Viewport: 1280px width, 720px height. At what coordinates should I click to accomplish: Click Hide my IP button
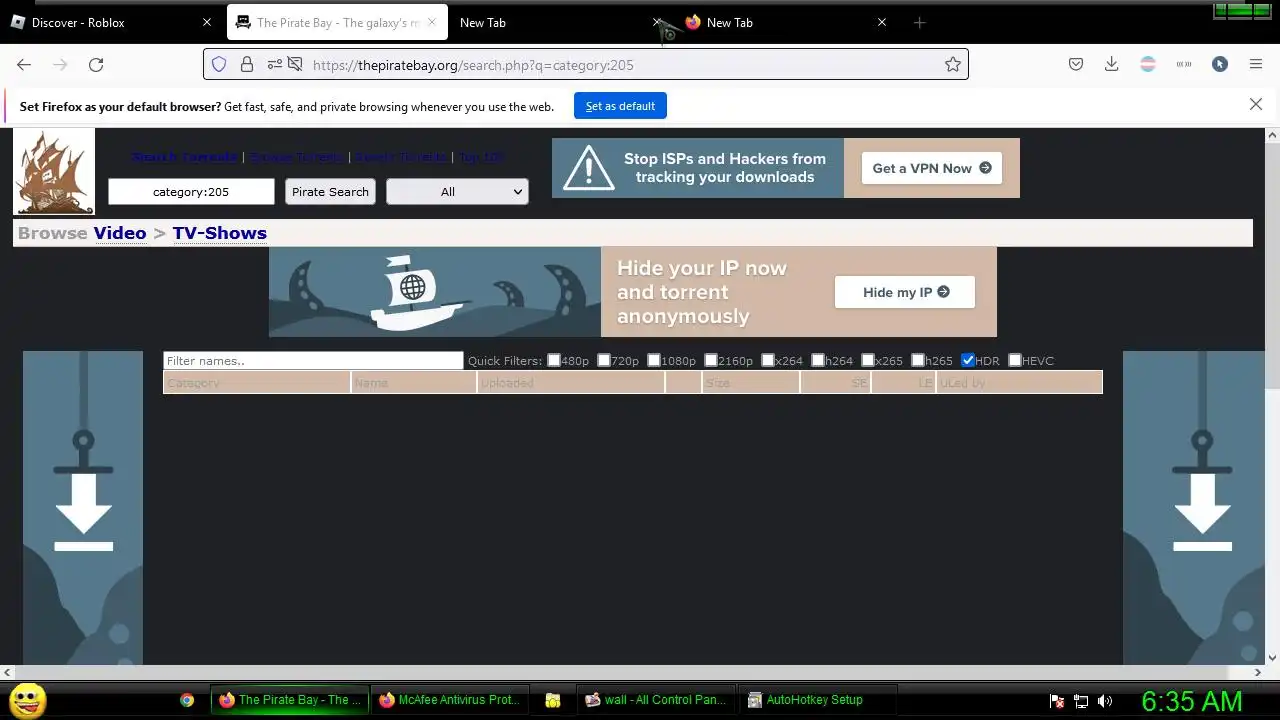[x=905, y=292]
